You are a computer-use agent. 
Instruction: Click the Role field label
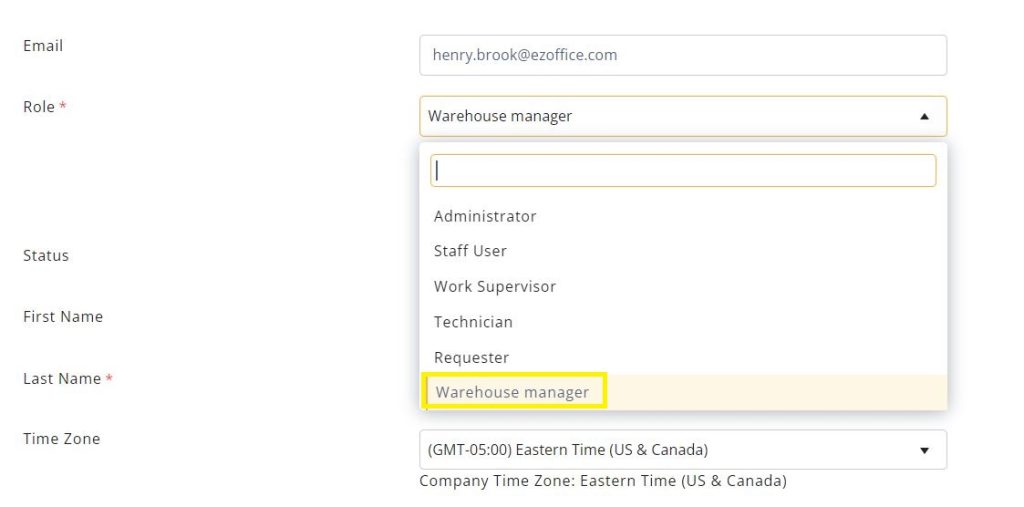pyautogui.click(x=39, y=106)
